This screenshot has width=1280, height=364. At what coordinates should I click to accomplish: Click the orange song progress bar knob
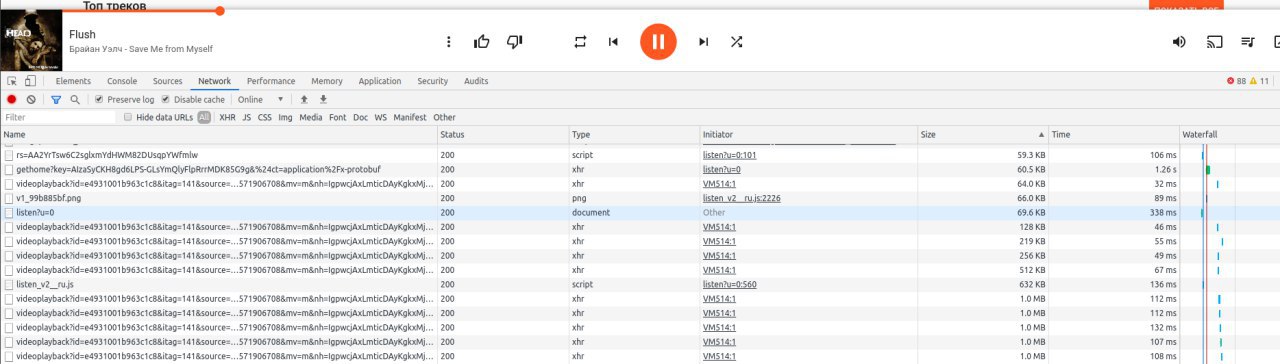click(x=220, y=11)
